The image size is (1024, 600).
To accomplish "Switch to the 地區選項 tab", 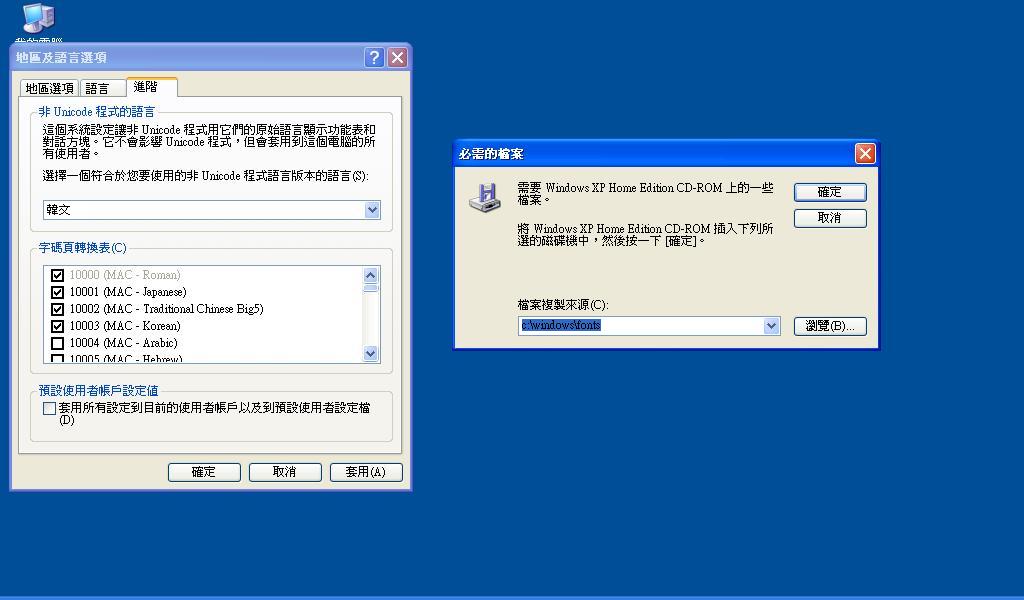I will pyautogui.click(x=50, y=88).
